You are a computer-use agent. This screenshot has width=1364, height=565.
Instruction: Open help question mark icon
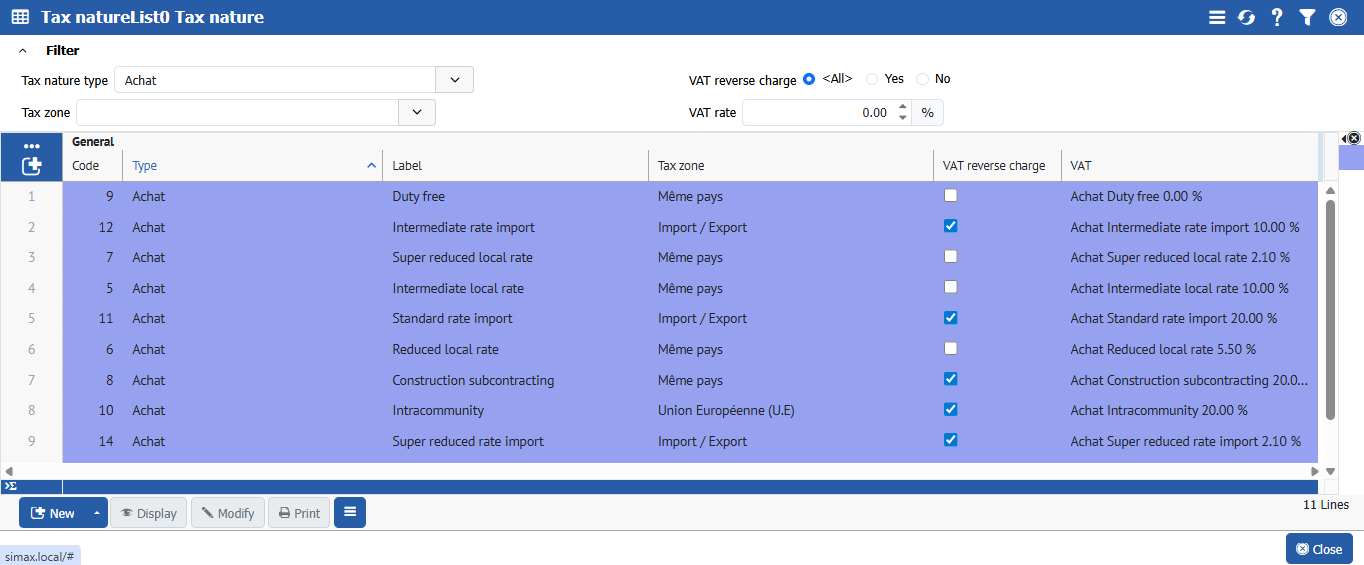tap(1277, 17)
